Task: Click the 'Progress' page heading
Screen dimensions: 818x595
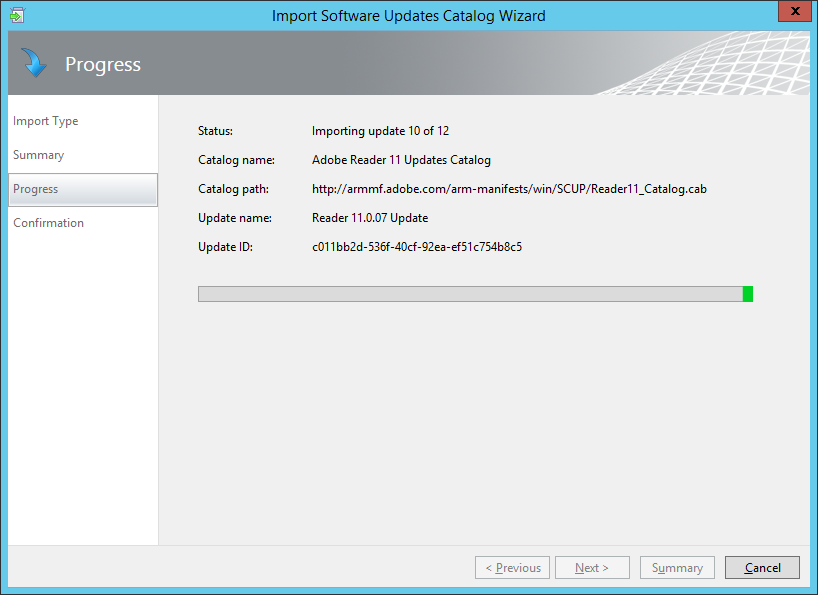Action: (103, 64)
